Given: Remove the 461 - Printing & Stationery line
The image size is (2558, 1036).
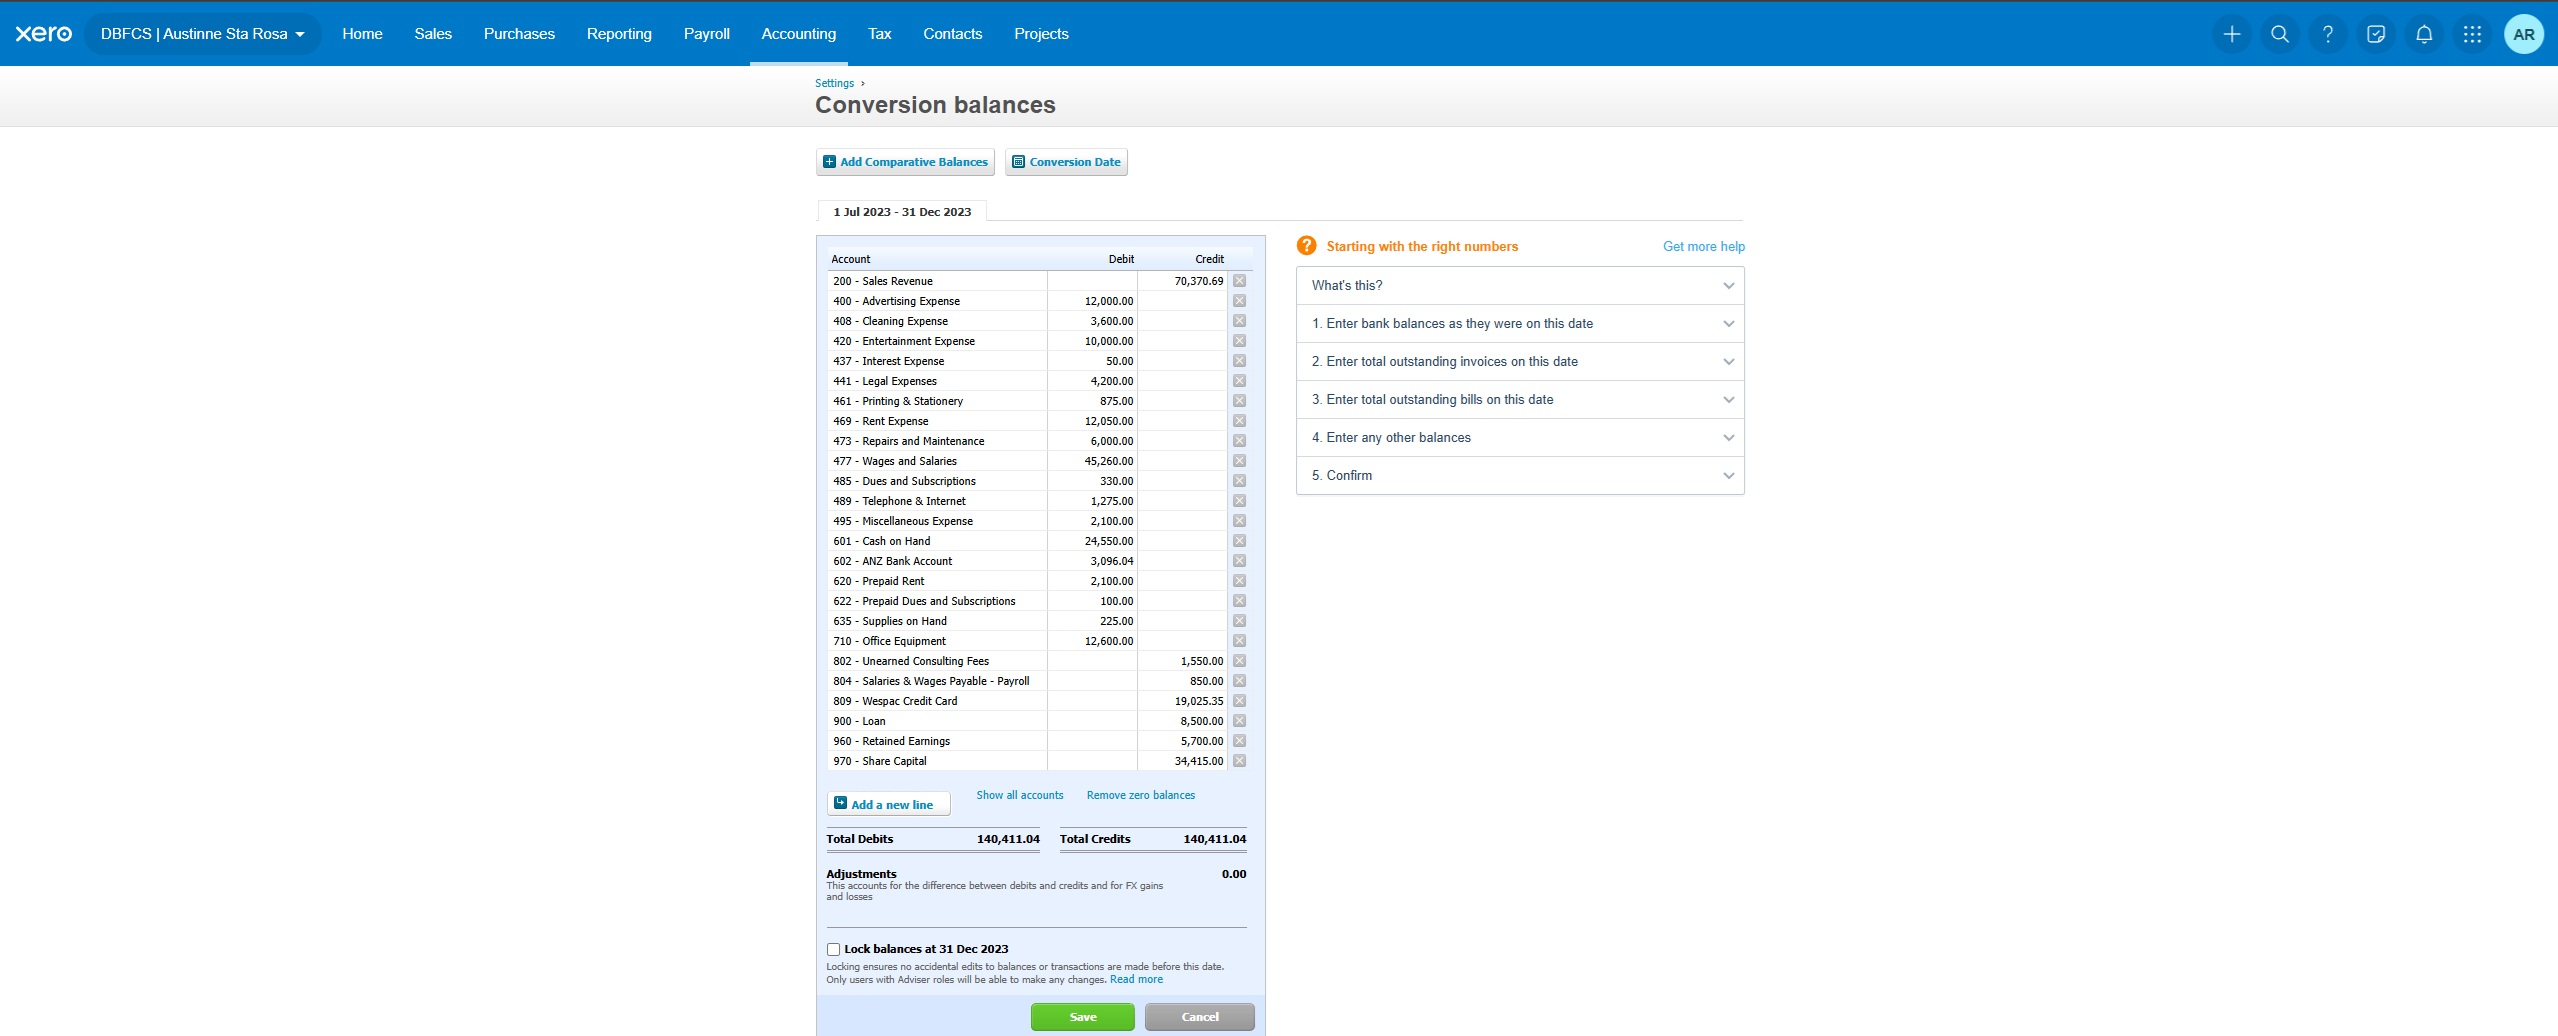Looking at the screenshot, I should pos(1239,401).
